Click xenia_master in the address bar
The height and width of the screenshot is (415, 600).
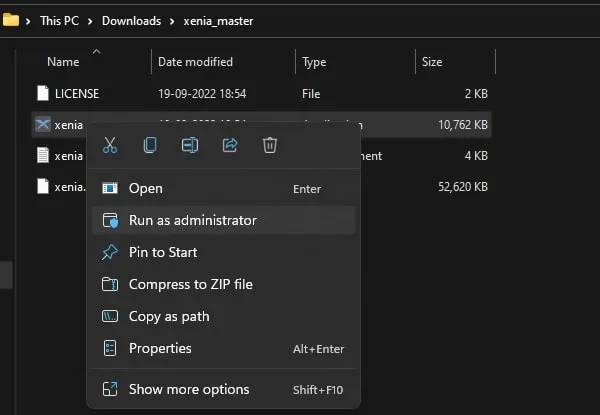pyautogui.click(x=218, y=21)
